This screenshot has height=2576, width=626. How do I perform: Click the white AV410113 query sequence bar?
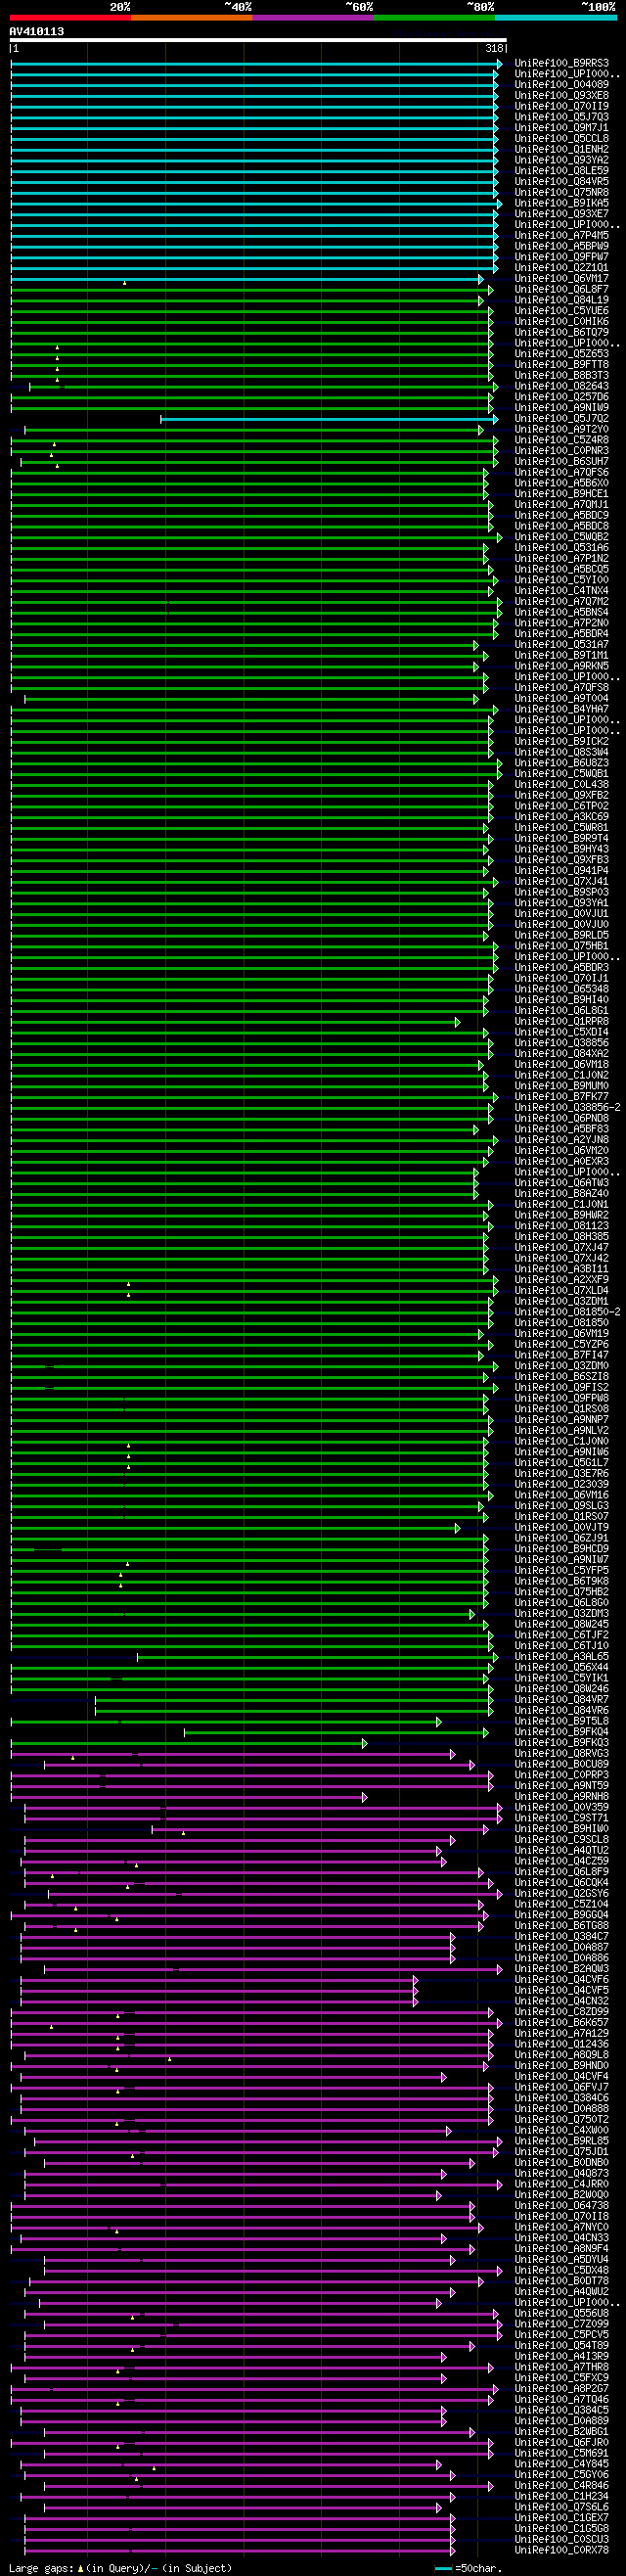(258, 40)
